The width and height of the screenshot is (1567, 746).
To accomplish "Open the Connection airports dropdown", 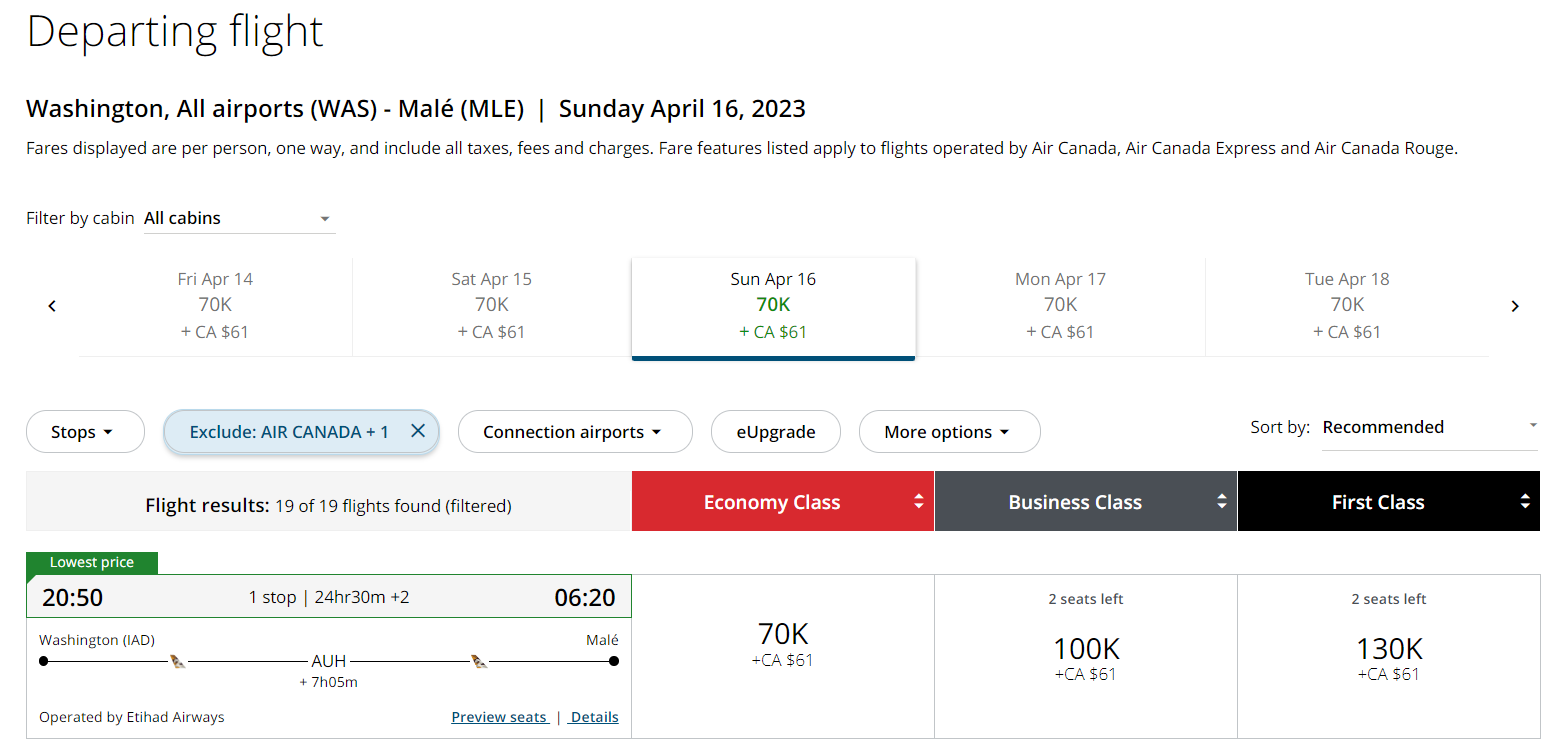I will coord(575,431).
